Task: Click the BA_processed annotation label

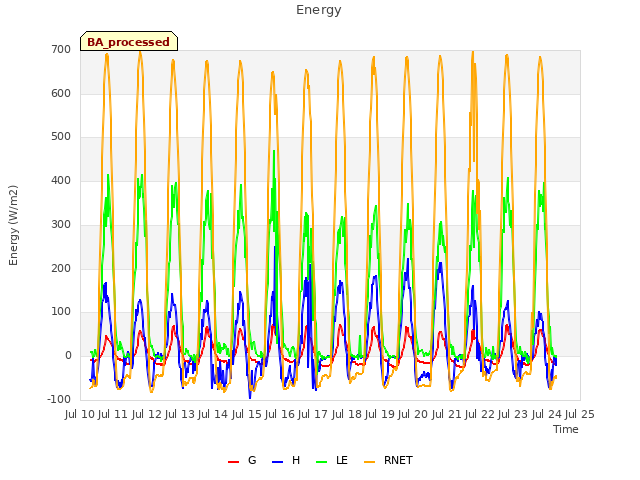Action: tap(129, 42)
